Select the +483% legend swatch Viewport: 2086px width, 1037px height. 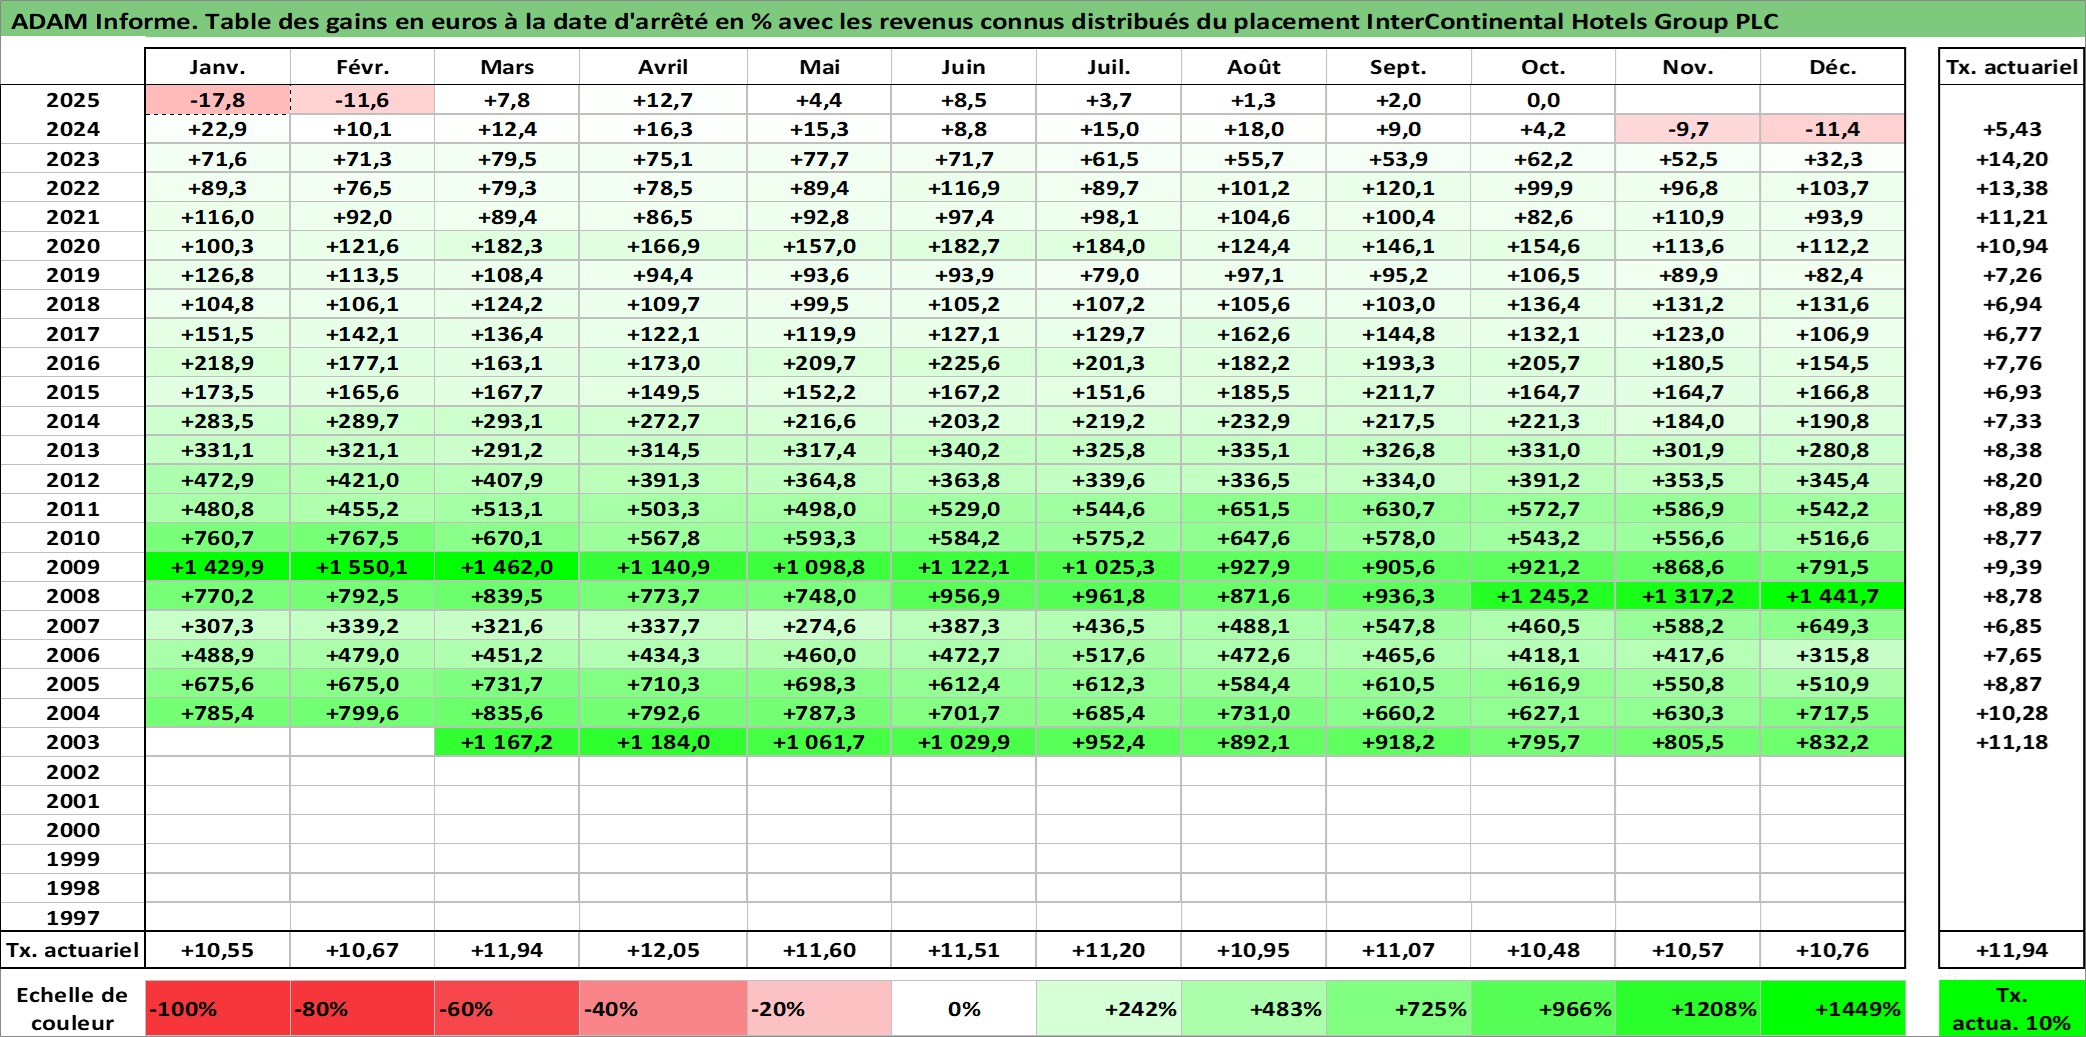pyautogui.click(x=1254, y=1008)
